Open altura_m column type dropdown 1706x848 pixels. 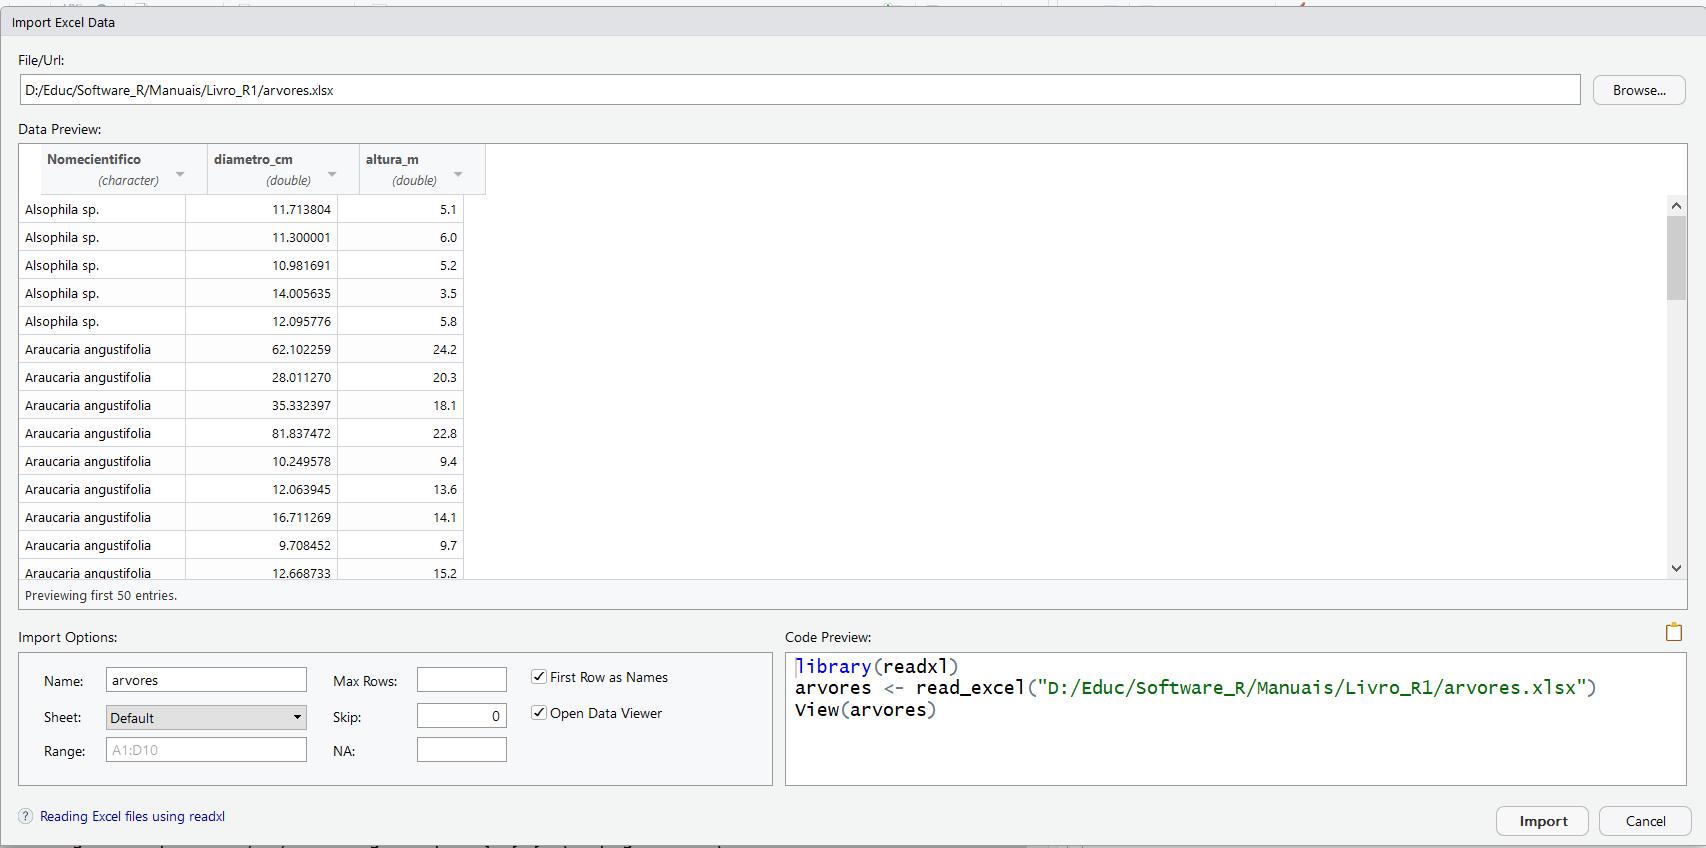(x=458, y=175)
